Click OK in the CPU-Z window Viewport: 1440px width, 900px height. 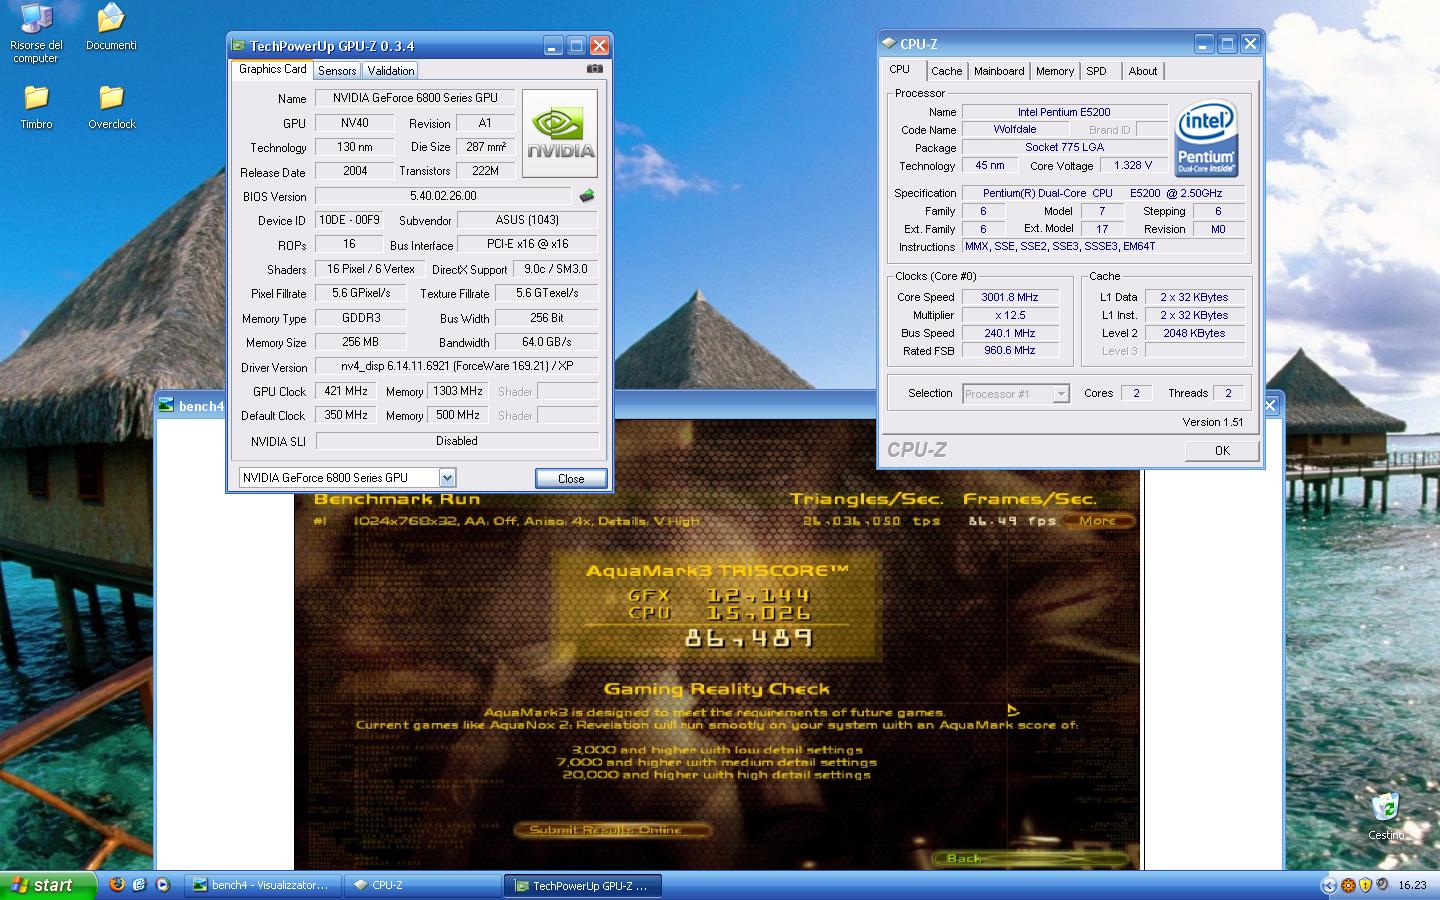pyautogui.click(x=1222, y=451)
